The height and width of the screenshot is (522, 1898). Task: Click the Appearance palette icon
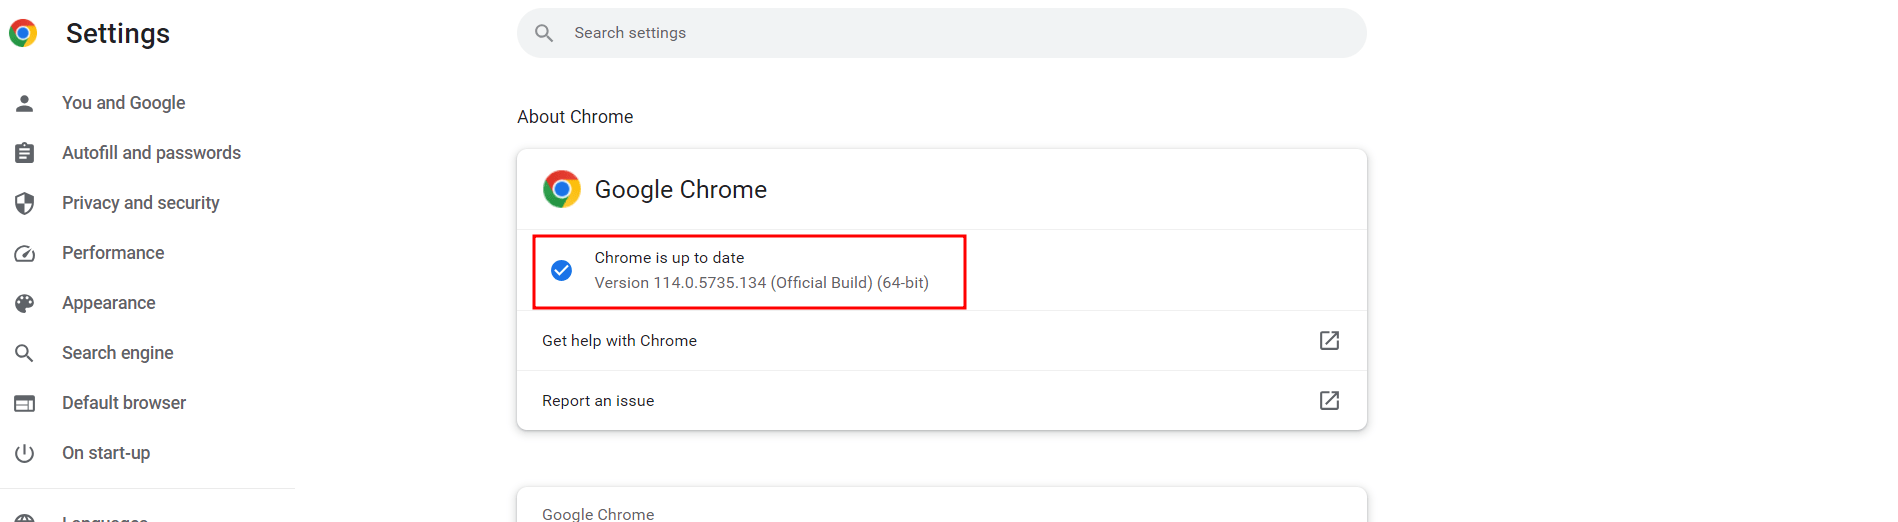(x=25, y=303)
